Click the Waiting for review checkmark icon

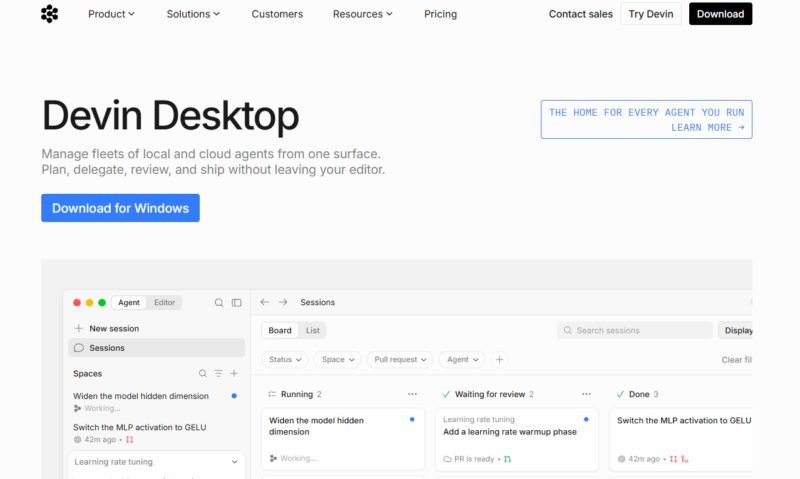tap(446, 394)
